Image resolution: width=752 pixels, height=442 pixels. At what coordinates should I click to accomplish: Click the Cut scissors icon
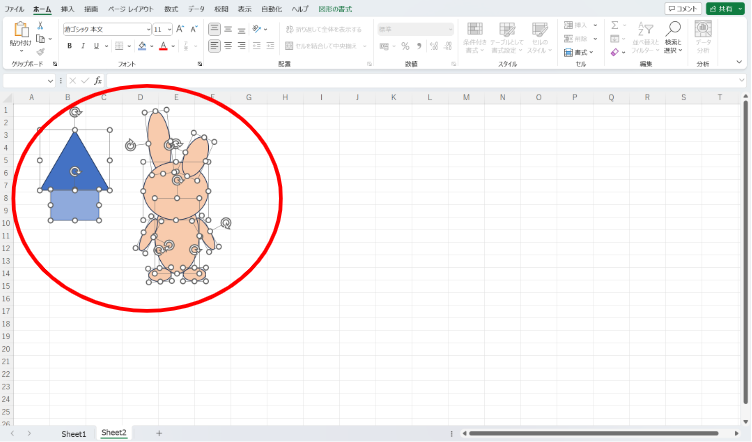[40, 25]
